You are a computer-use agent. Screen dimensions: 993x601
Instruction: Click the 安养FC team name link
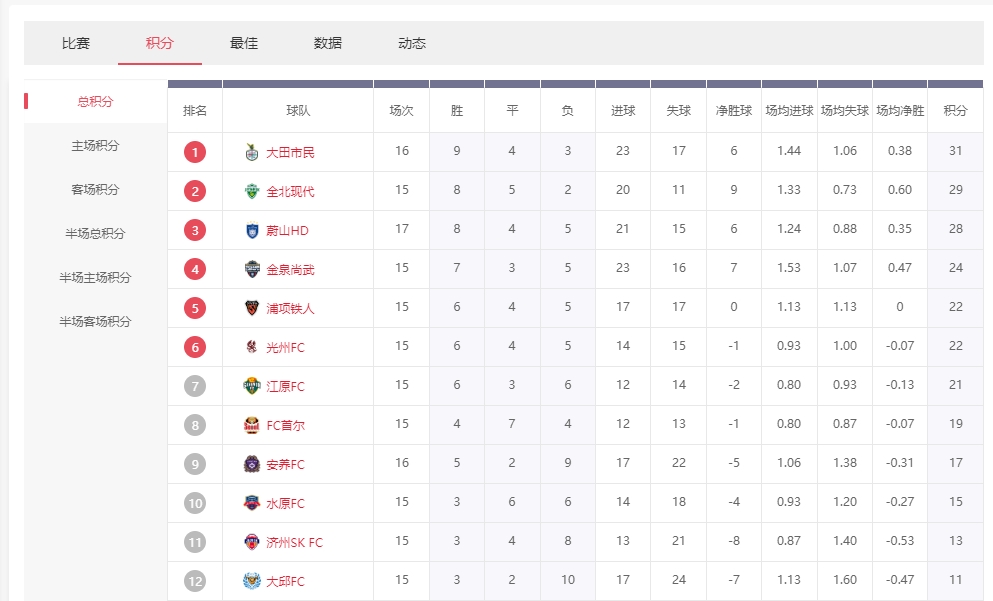[x=285, y=464]
